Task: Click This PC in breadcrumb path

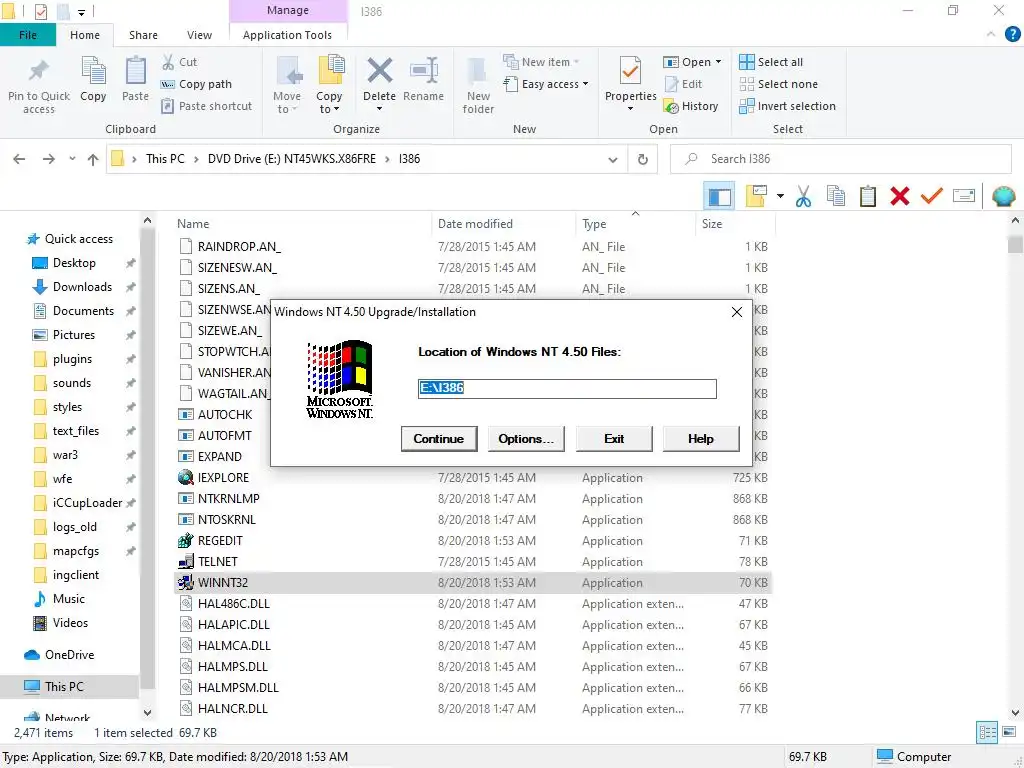Action: click(165, 159)
